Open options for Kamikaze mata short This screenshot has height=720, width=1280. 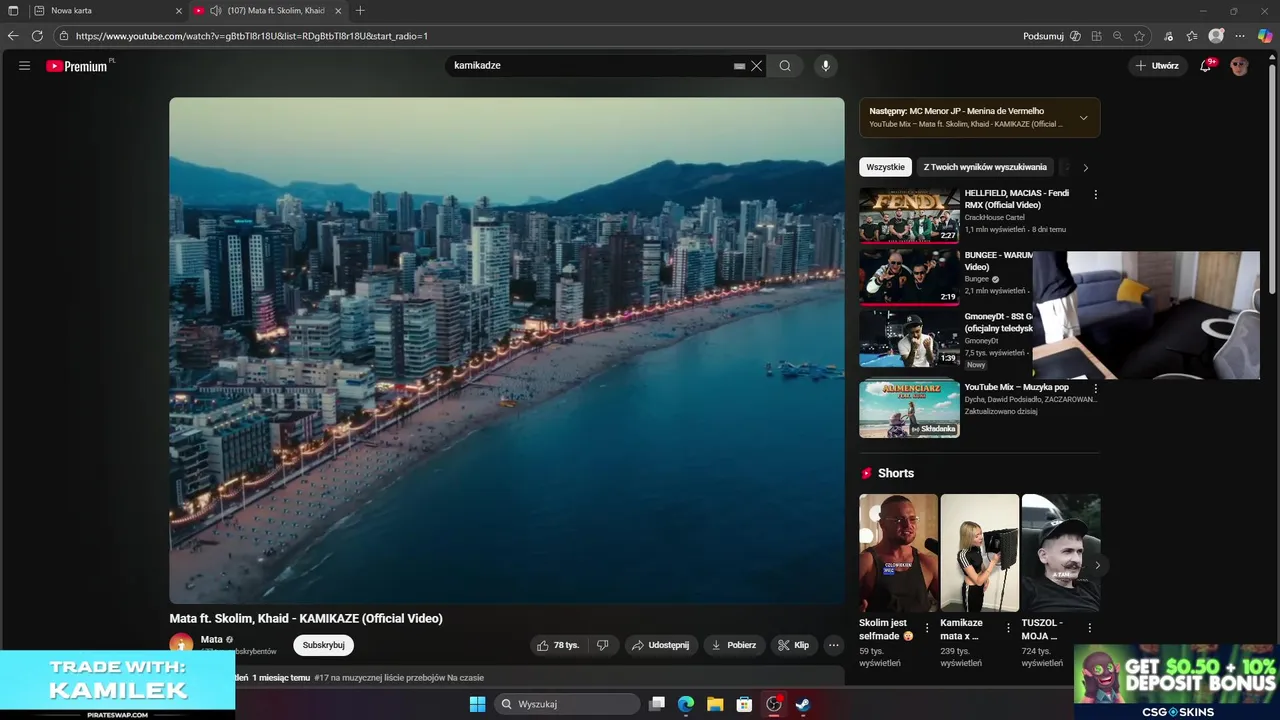1008,628
